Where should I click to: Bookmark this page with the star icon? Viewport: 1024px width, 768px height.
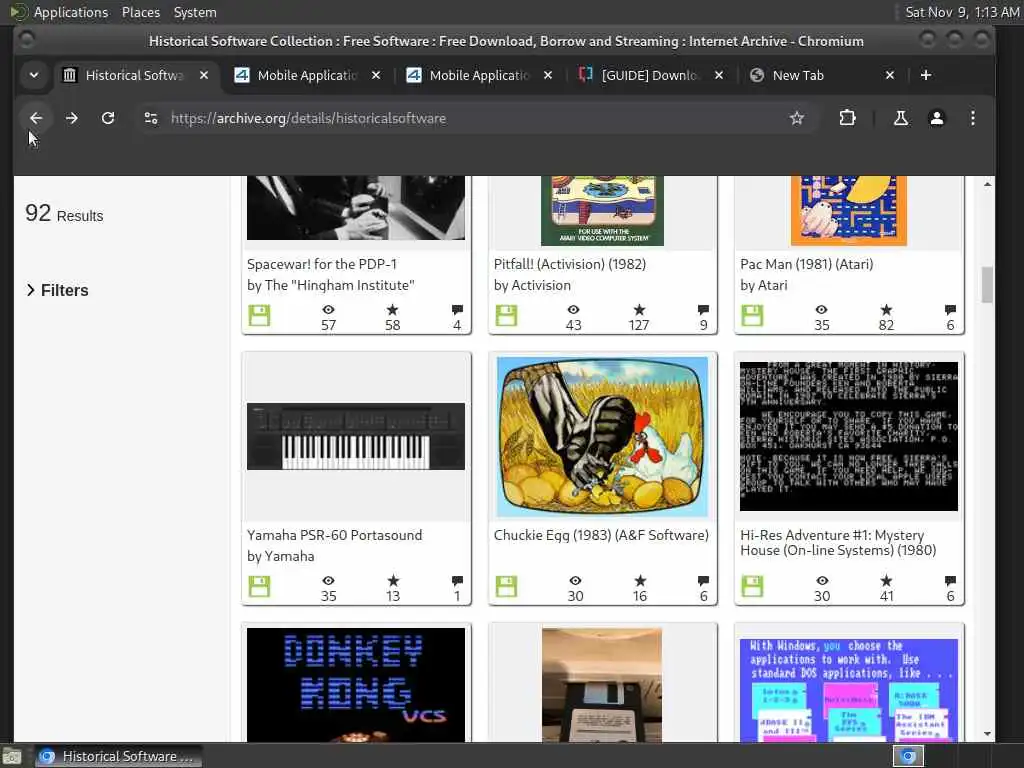pyautogui.click(x=797, y=118)
